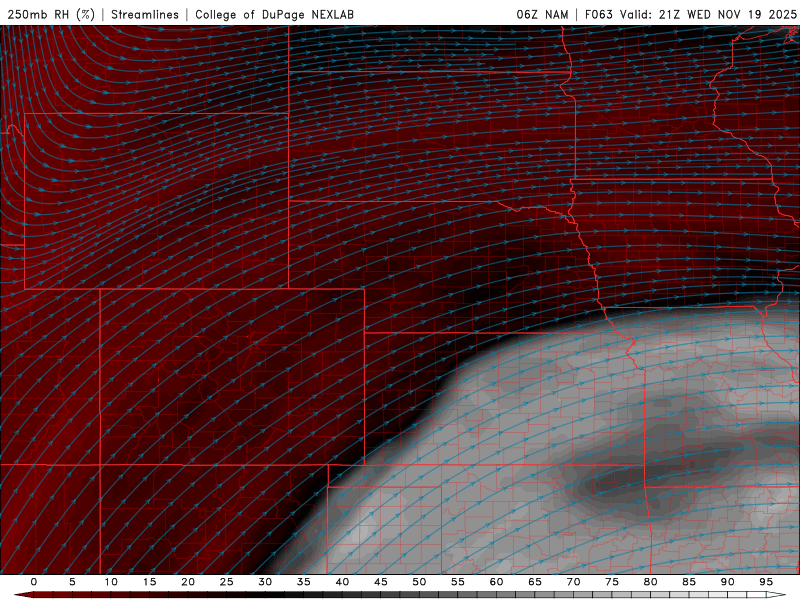The image size is (800, 600).
Task: Click the '10' colorbar scale label
Action: coord(111,582)
